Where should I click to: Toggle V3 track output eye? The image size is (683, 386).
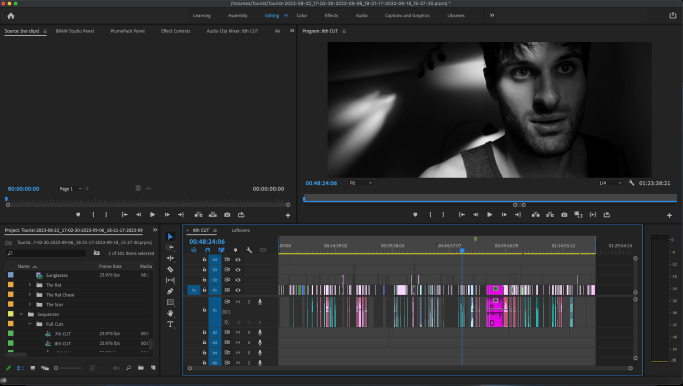pos(238,270)
